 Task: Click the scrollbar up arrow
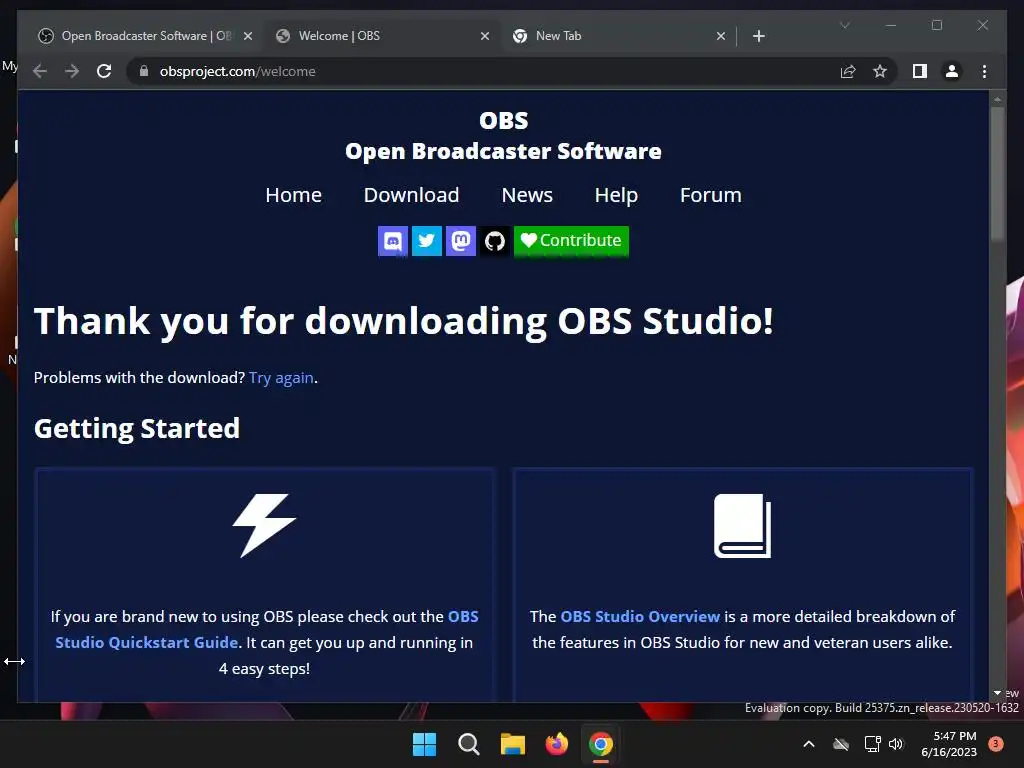click(x=997, y=99)
